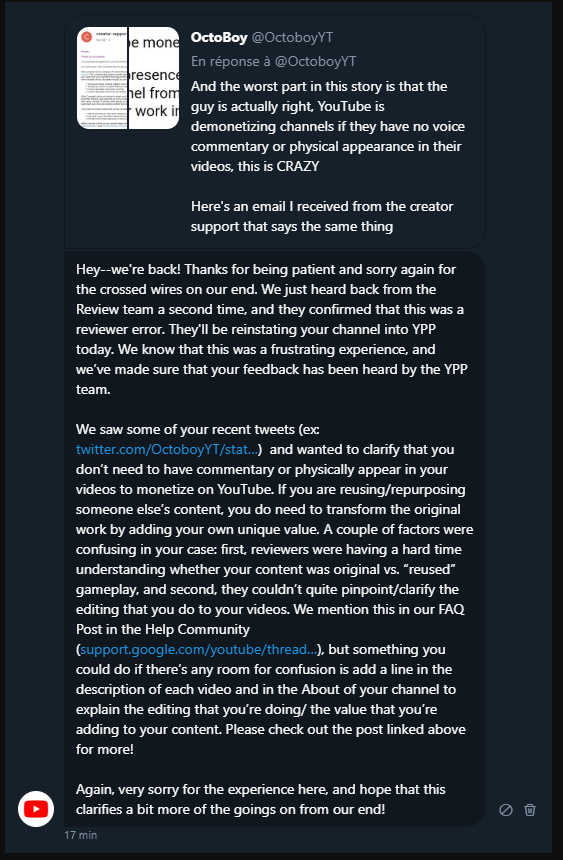This screenshot has width=563, height=860.
Task: Click the word CRAZY in the quoted tweet
Action: 298,166
